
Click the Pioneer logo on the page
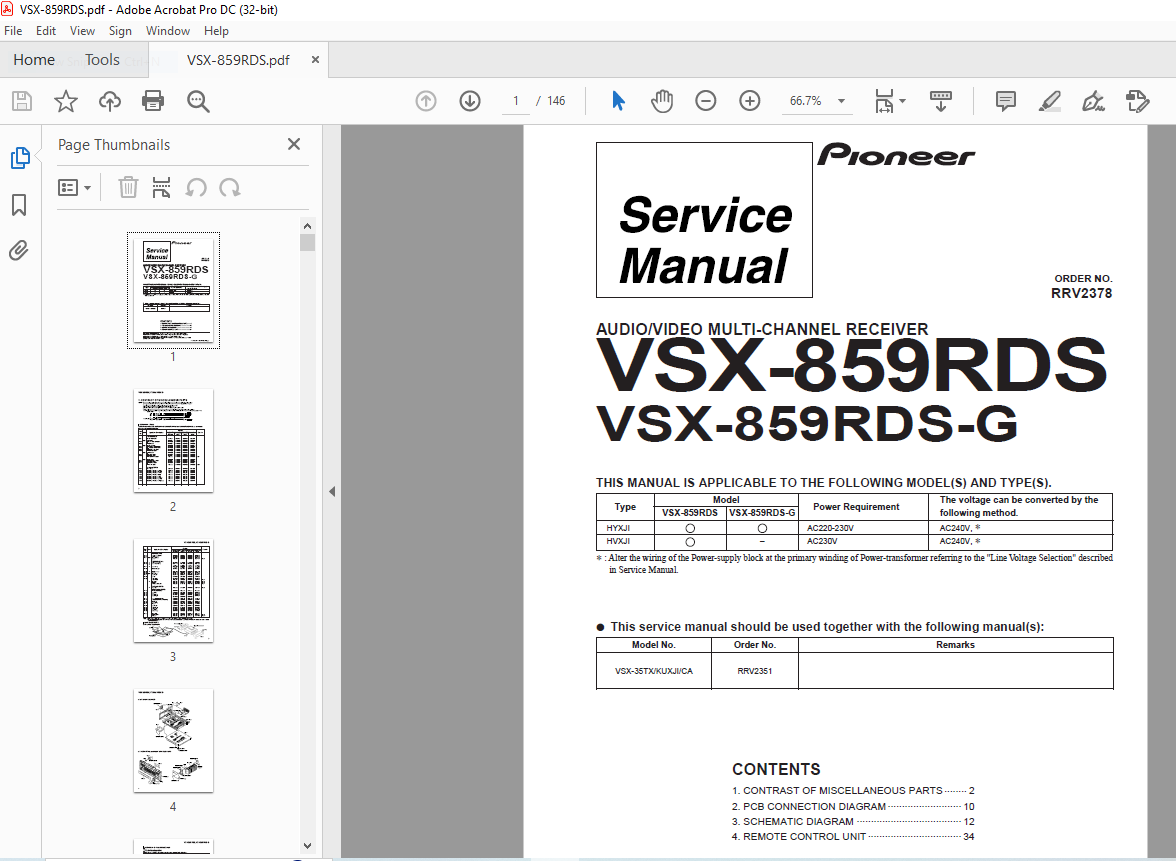click(896, 155)
